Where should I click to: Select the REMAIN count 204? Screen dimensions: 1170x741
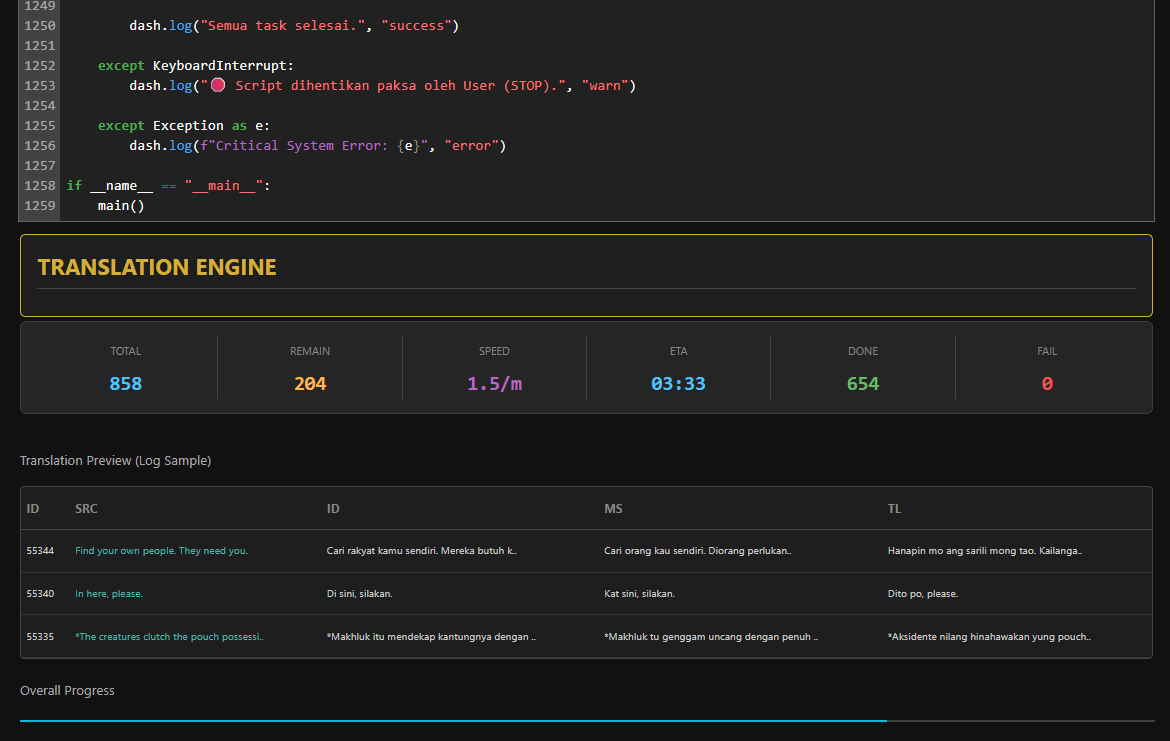[x=310, y=384]
